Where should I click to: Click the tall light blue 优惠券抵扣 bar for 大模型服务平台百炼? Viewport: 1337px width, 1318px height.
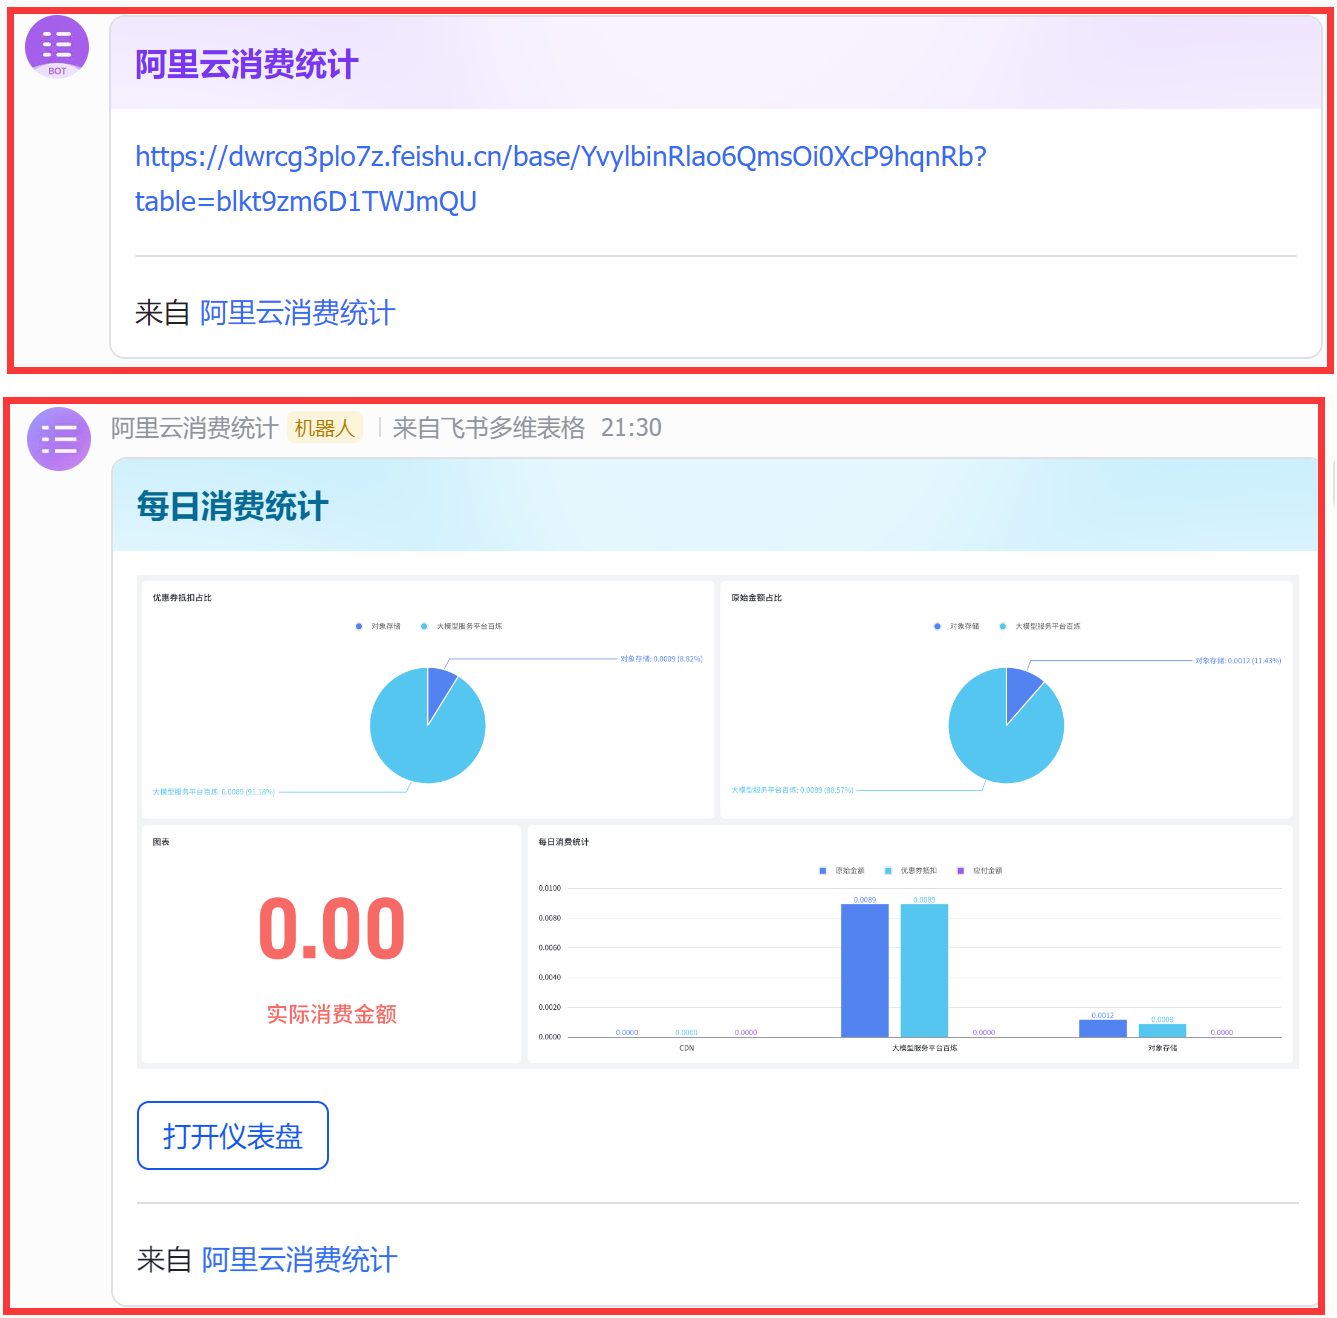point(924,970)
